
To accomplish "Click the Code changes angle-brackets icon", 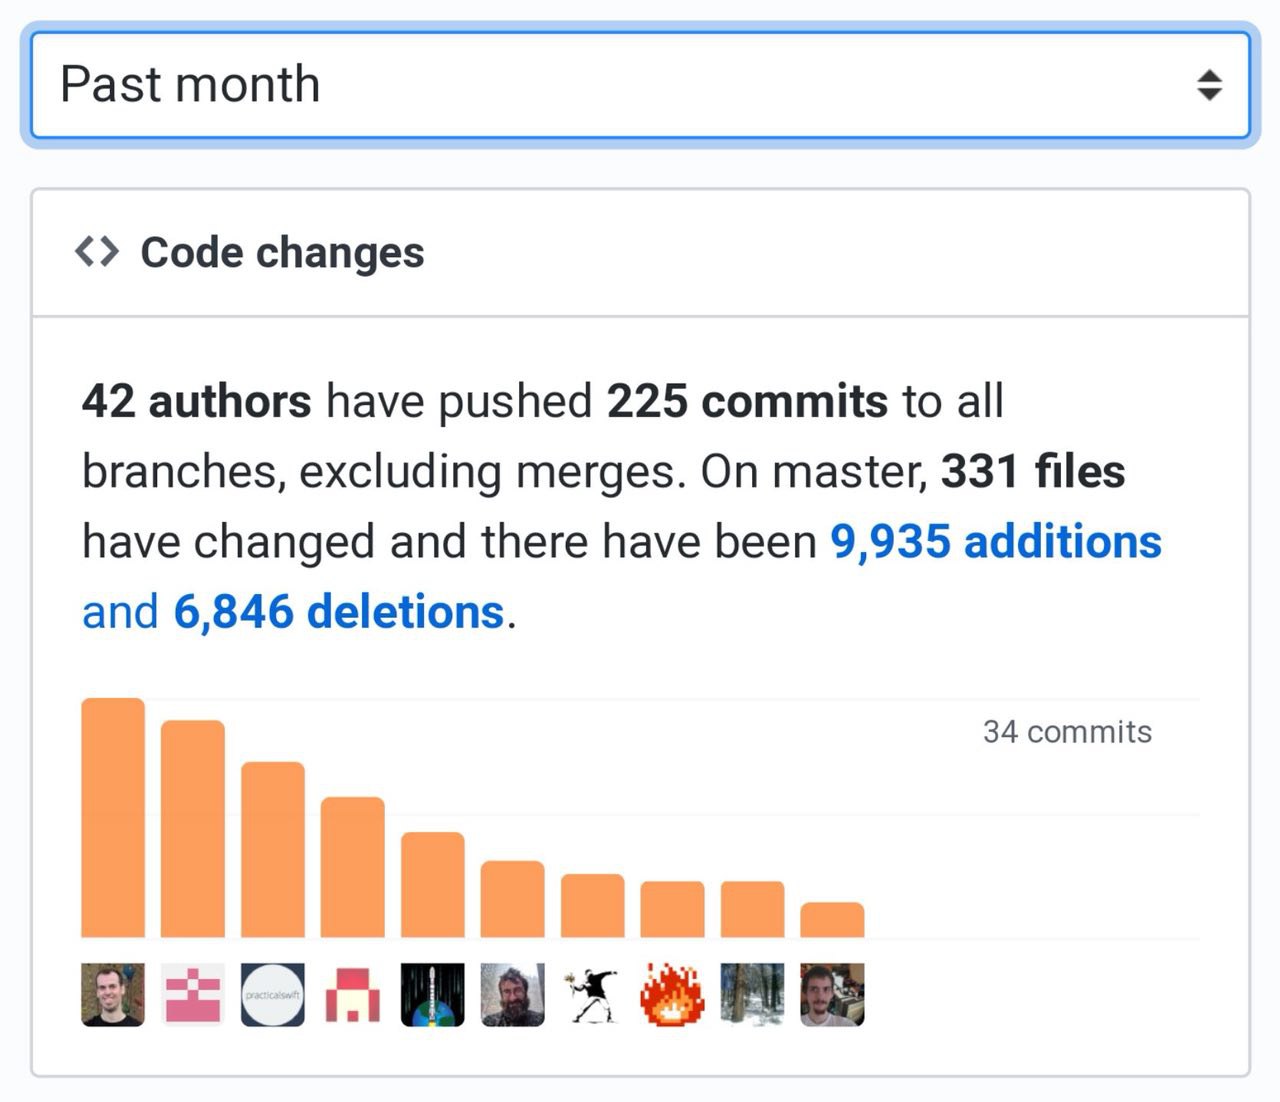I will coord(97,252).
